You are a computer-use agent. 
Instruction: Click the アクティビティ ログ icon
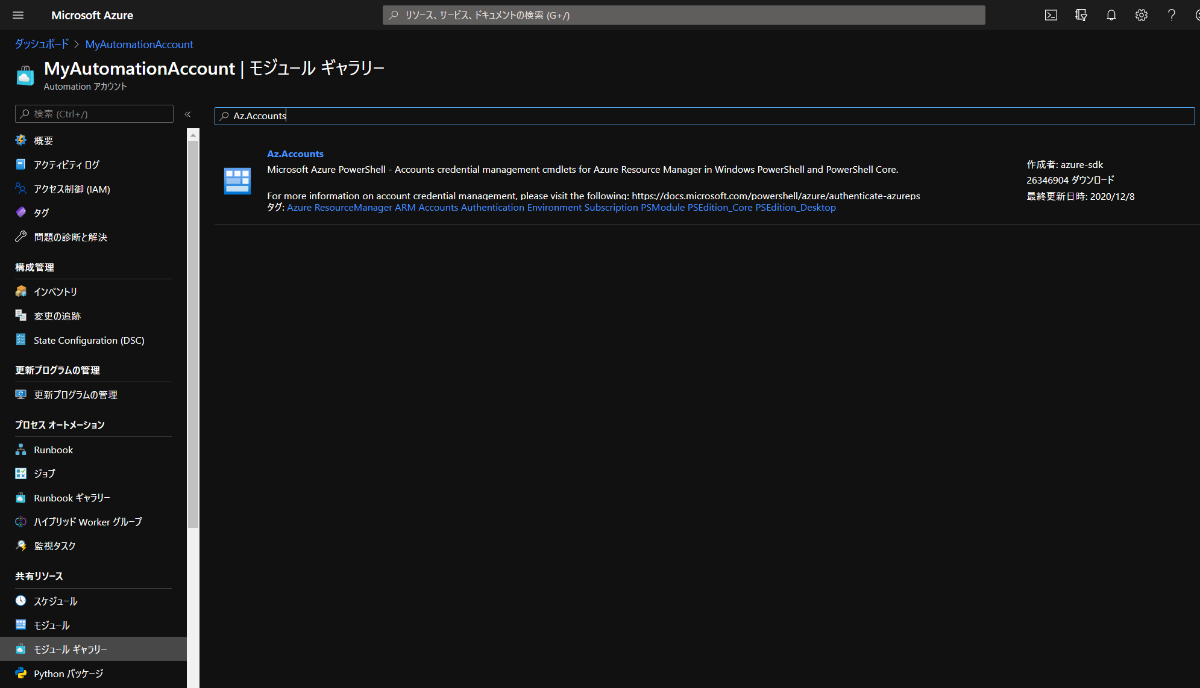(x=21, y=164)
